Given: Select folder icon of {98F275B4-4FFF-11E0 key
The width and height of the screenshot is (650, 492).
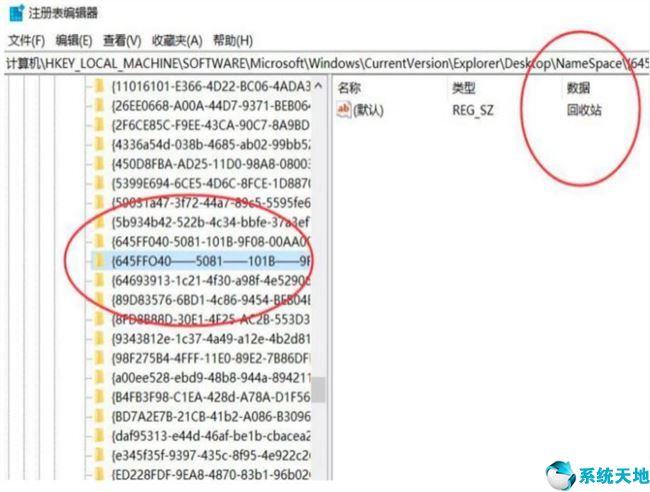Looking at the screenshot, I should (99, 358).
